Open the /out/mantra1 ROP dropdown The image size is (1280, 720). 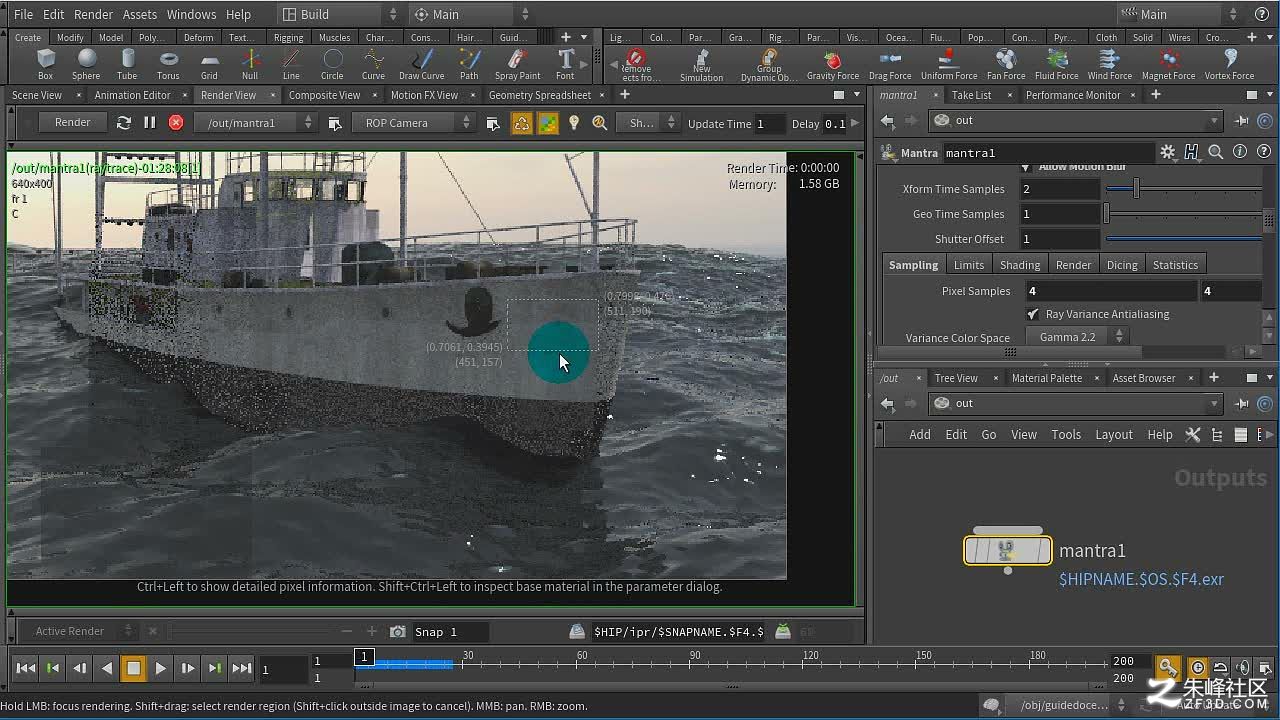click(254, 123)
